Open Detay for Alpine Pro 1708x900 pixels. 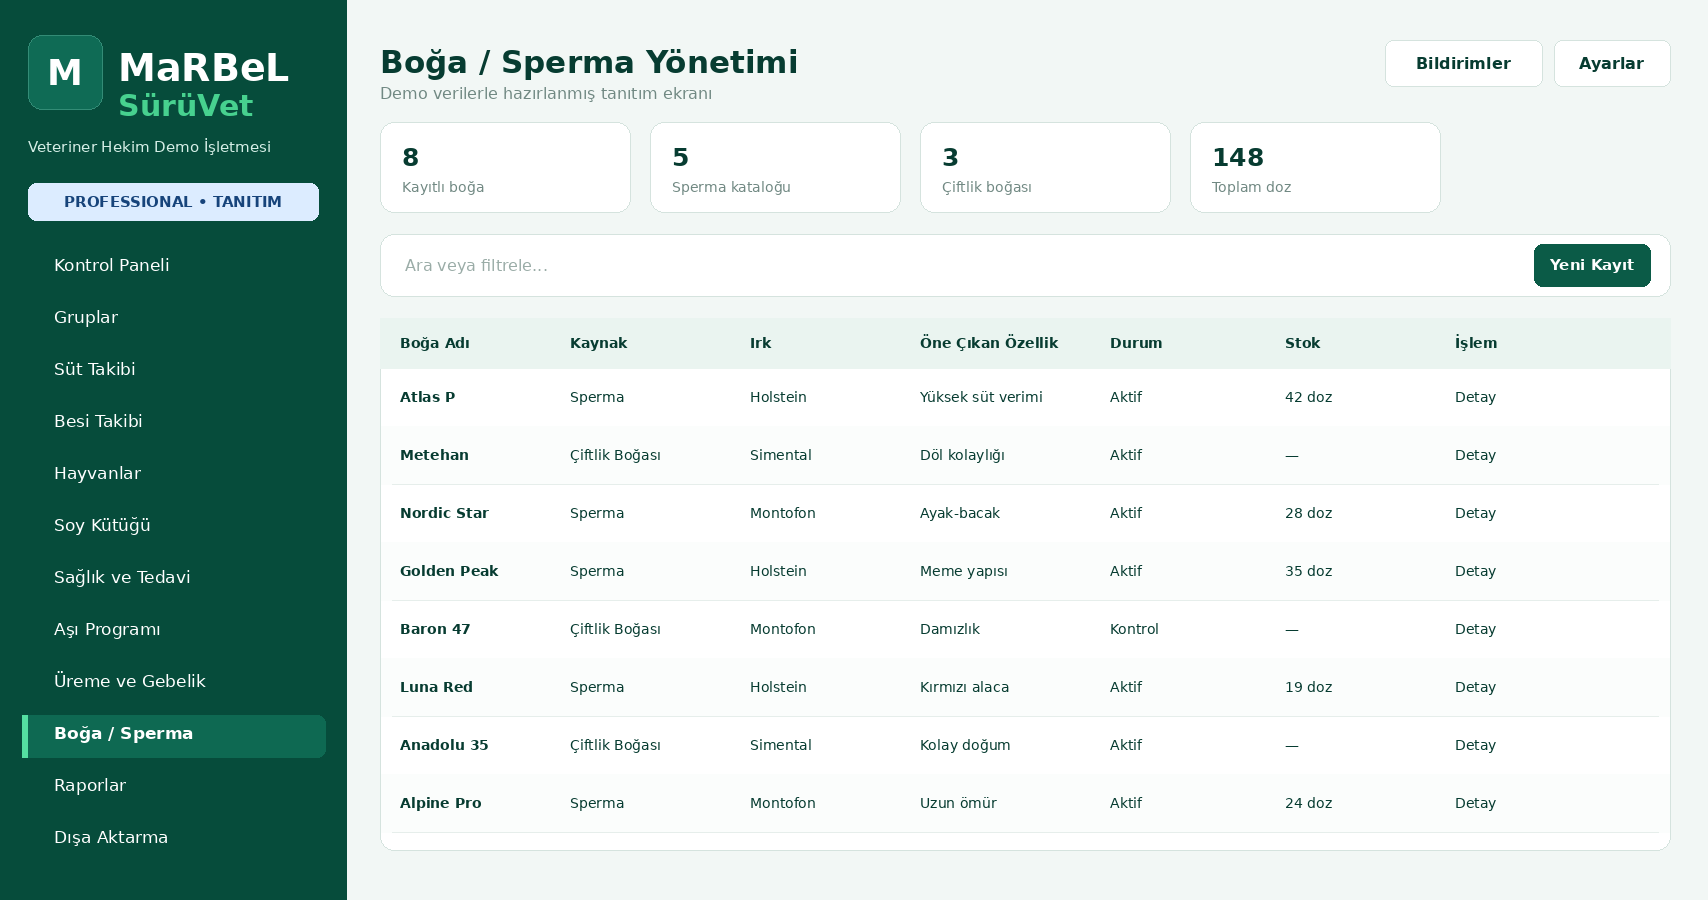(1475, 803)
